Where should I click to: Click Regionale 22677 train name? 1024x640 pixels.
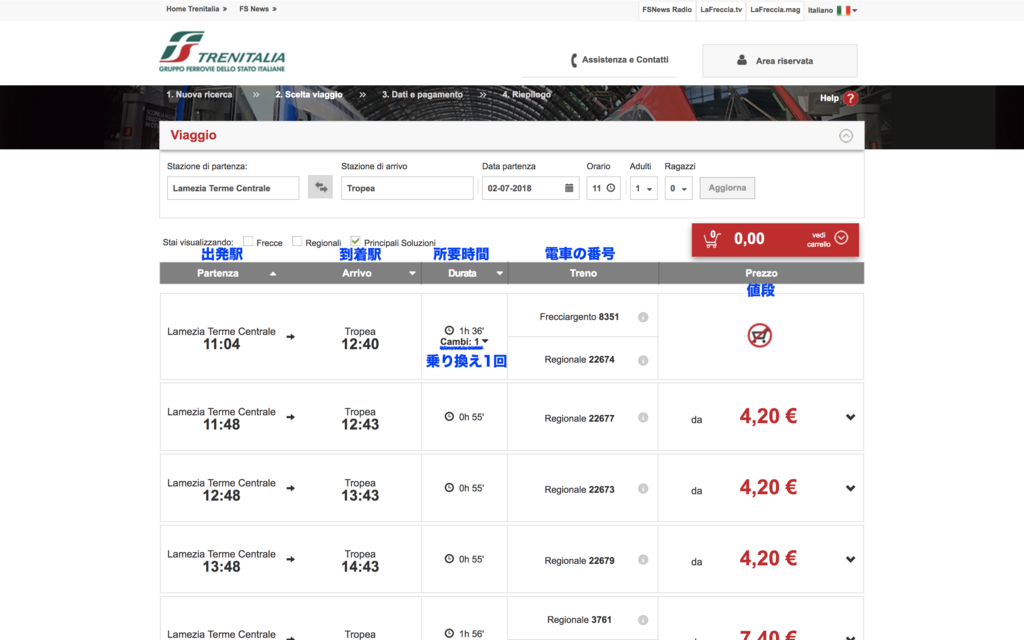[579, 419]
